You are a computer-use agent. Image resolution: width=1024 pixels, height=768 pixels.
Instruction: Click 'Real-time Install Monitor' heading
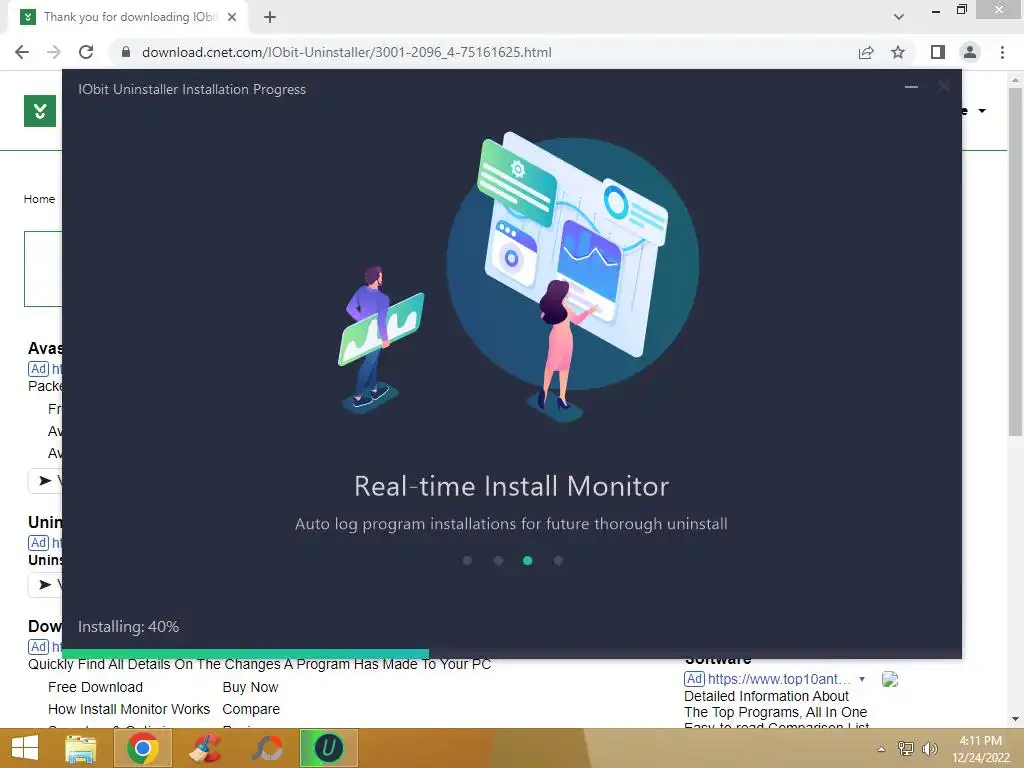[x=511, y=487]
